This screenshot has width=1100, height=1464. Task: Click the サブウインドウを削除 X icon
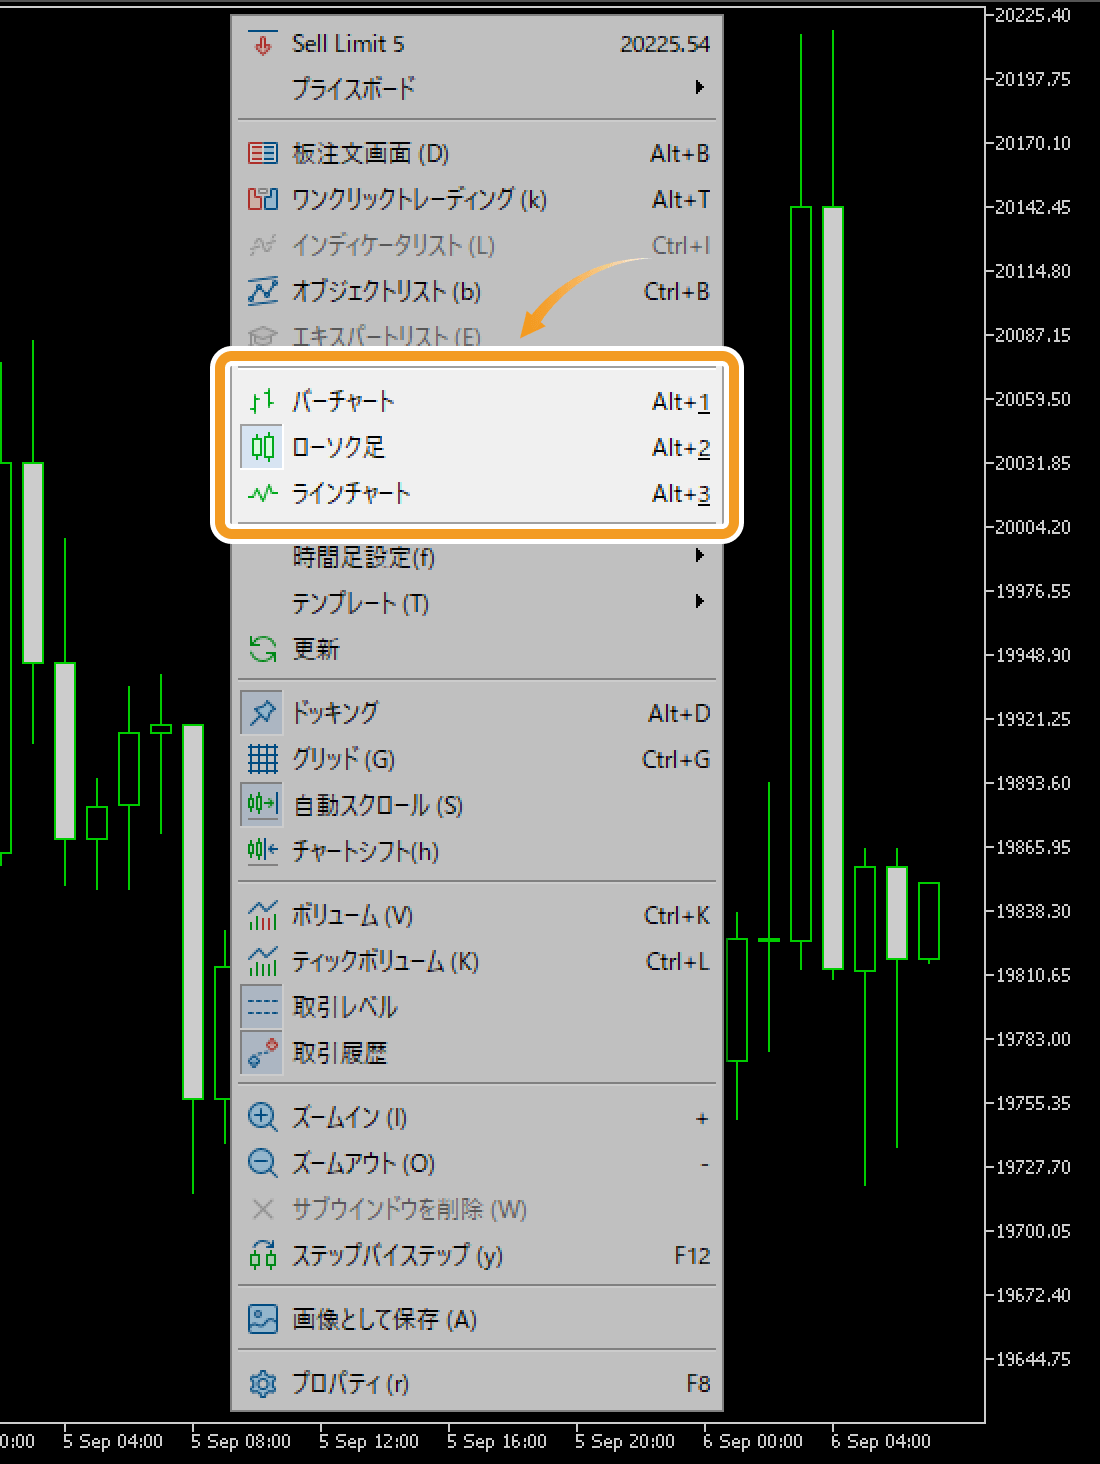(x=263, y=1209)
